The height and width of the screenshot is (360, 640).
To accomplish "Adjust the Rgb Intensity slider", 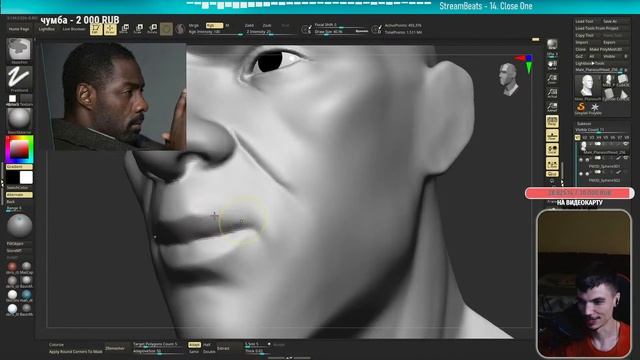I will 216,32.
